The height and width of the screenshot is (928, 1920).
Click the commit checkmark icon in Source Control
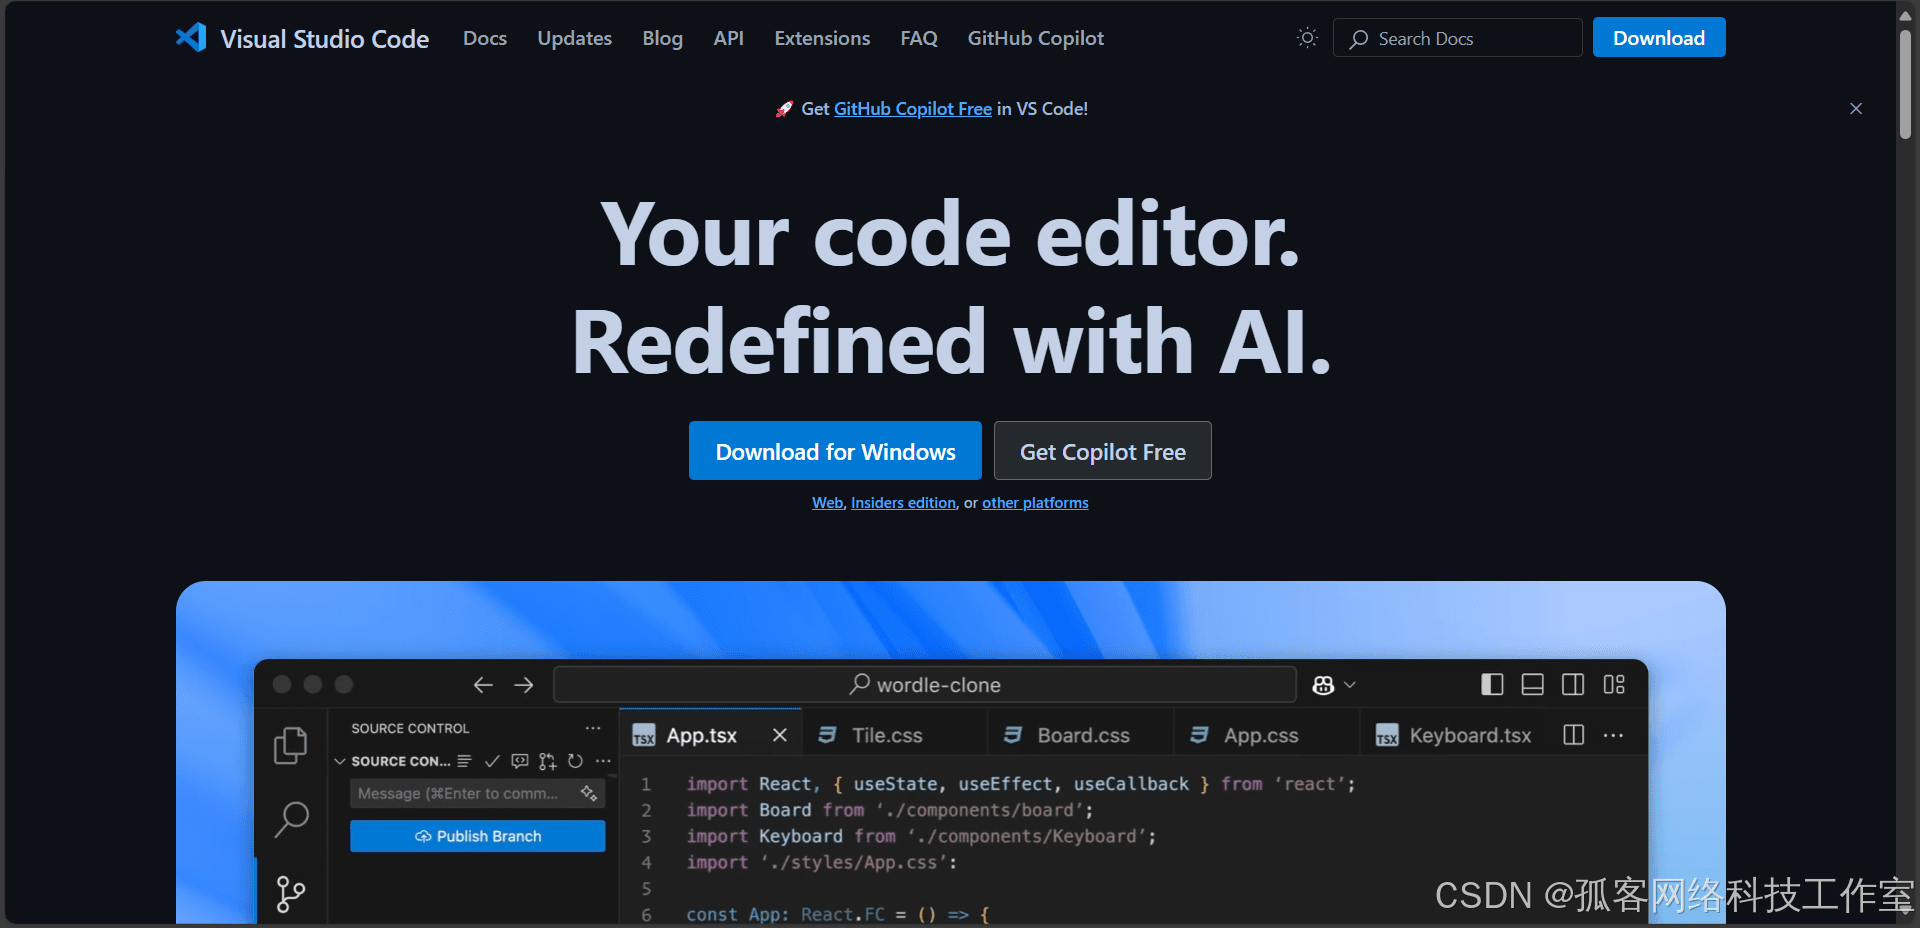491,761
